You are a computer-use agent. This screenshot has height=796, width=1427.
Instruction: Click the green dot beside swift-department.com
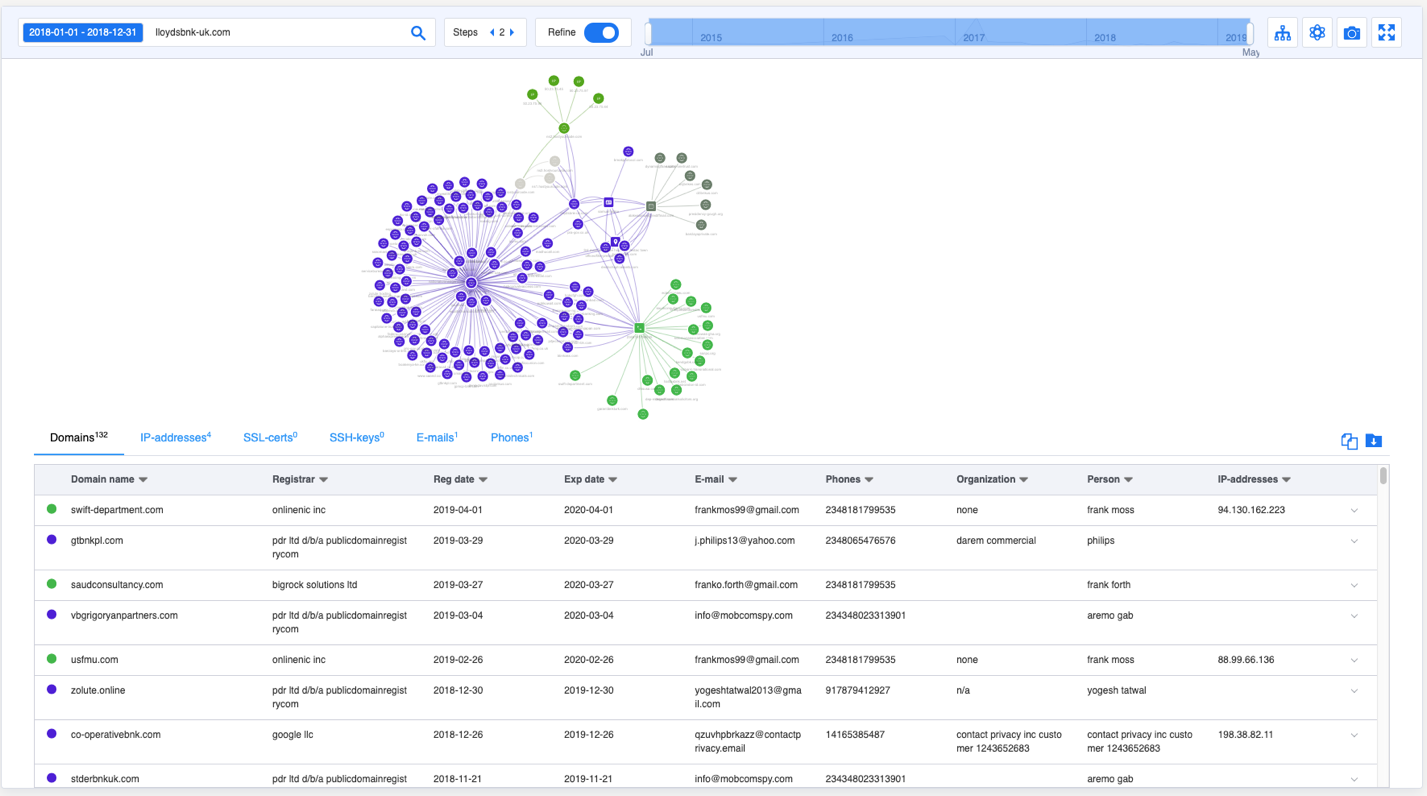coord(52,509)
